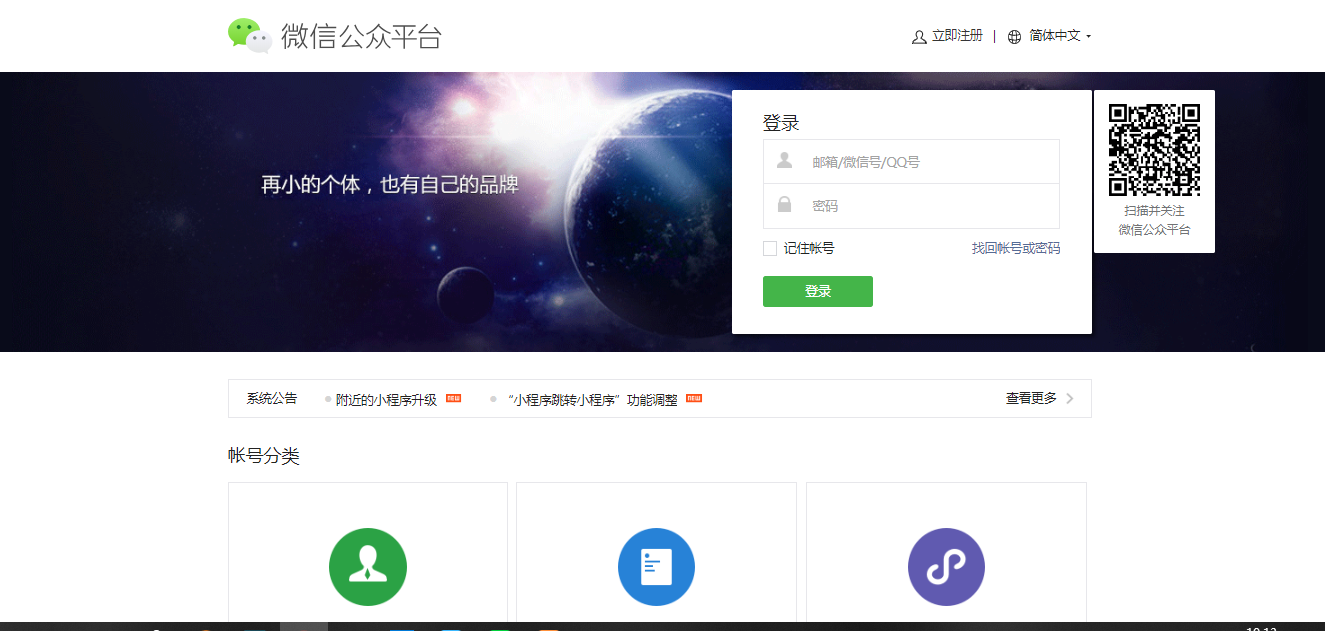Click the 微信公众平台 header title
Image resolution: width=1325 pixels, height=631 pixels.
point(361,36)
